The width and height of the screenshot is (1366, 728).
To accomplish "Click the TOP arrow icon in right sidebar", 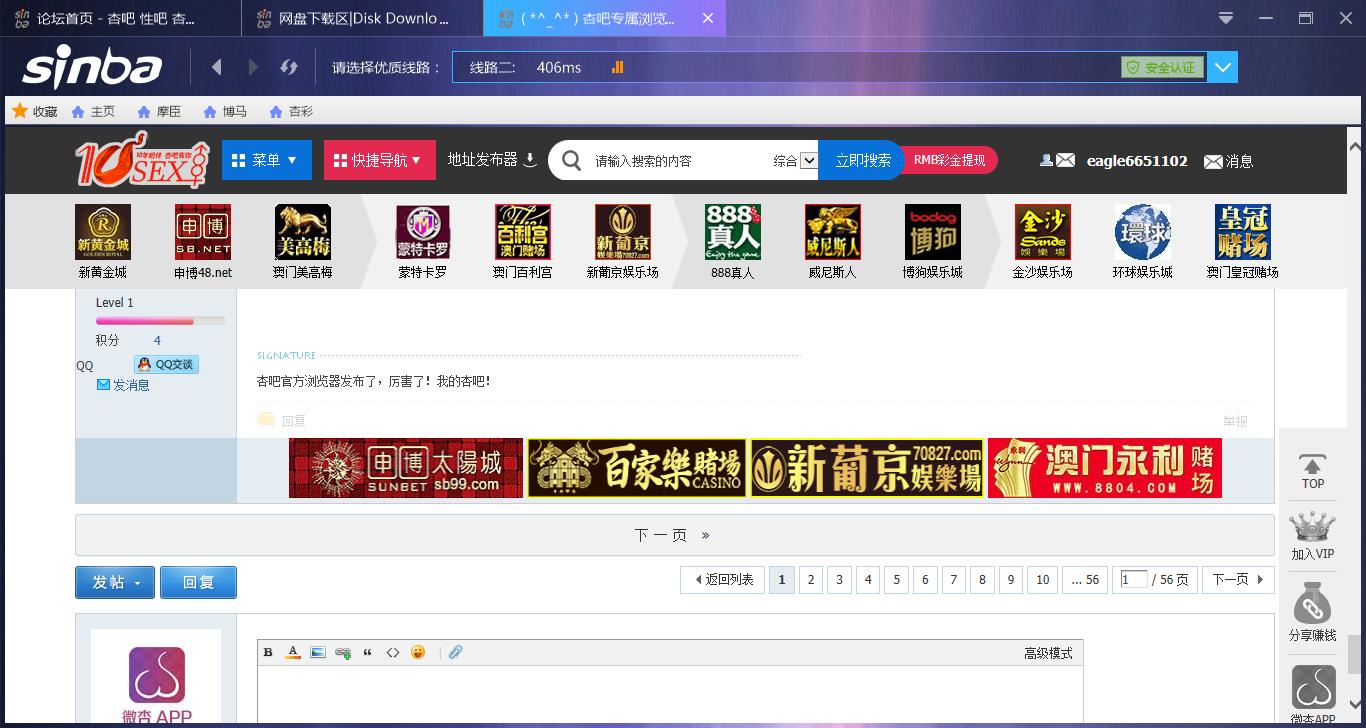I will point(1313,468).
